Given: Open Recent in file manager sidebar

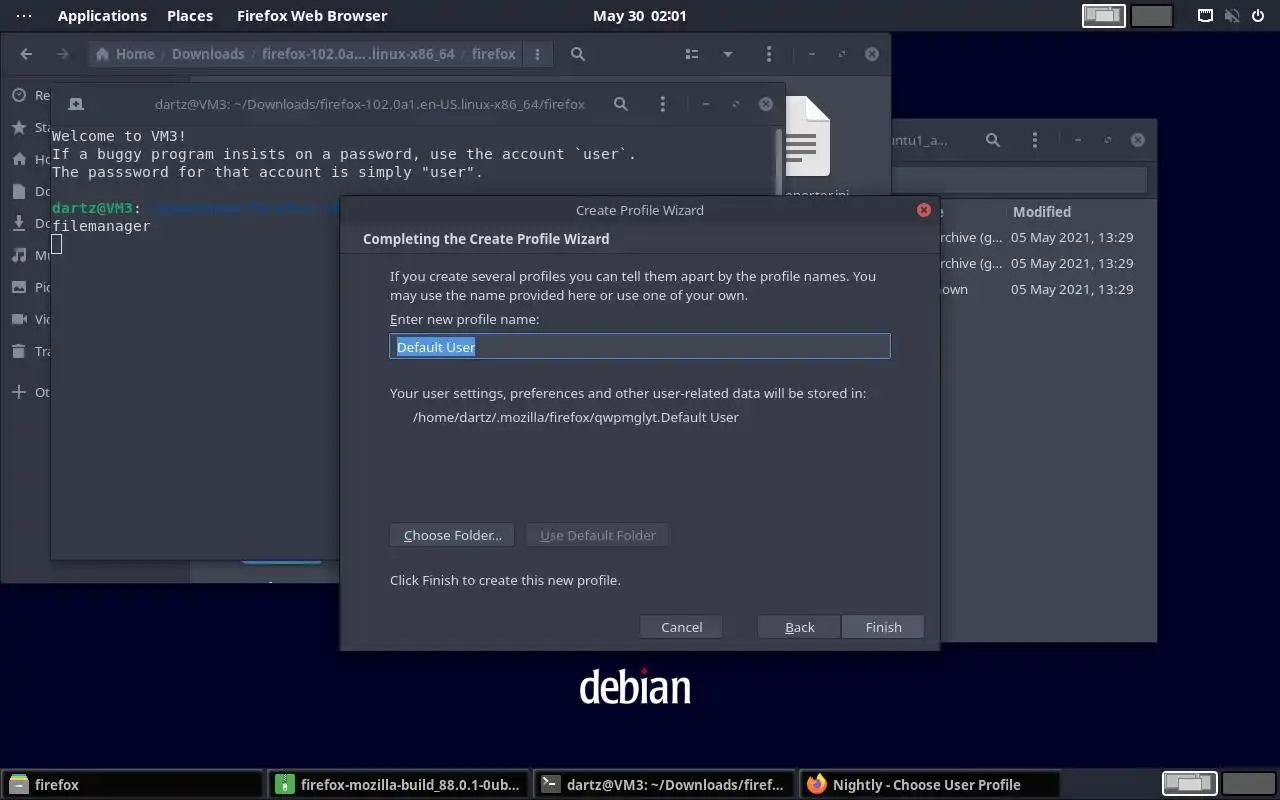Looking at the screenshot, I should (x=30, y=95).
